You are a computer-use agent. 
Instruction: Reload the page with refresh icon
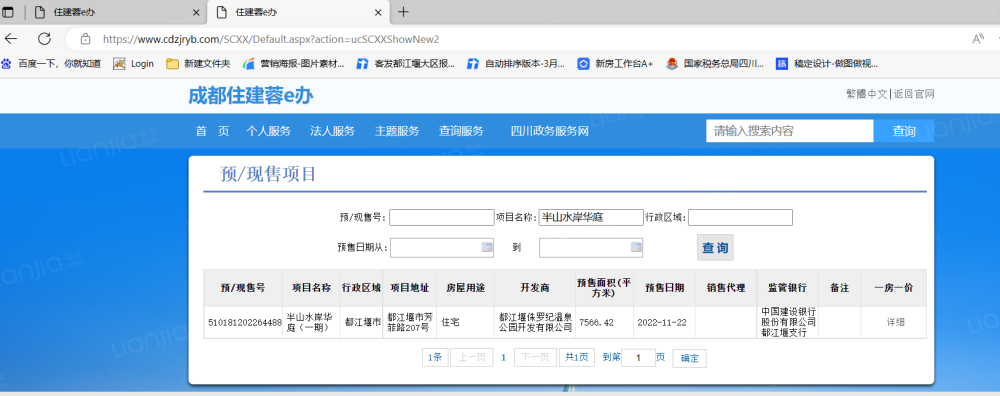(44, 39)
